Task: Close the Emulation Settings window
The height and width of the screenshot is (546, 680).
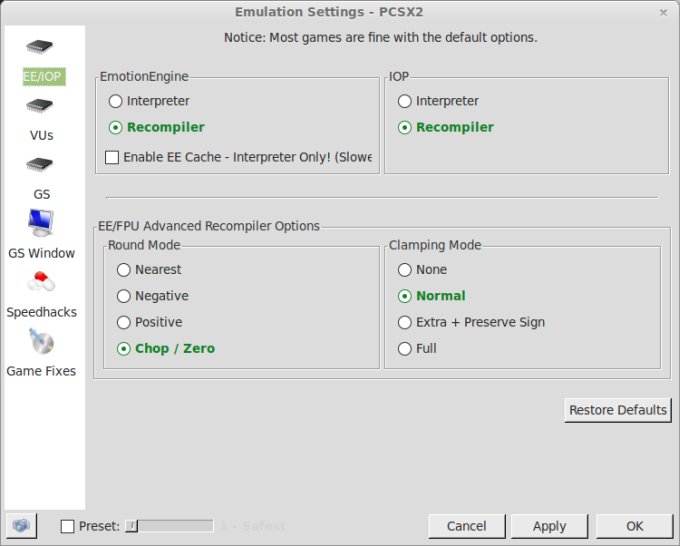Action: pyautogui.click(x=663, y=13)
